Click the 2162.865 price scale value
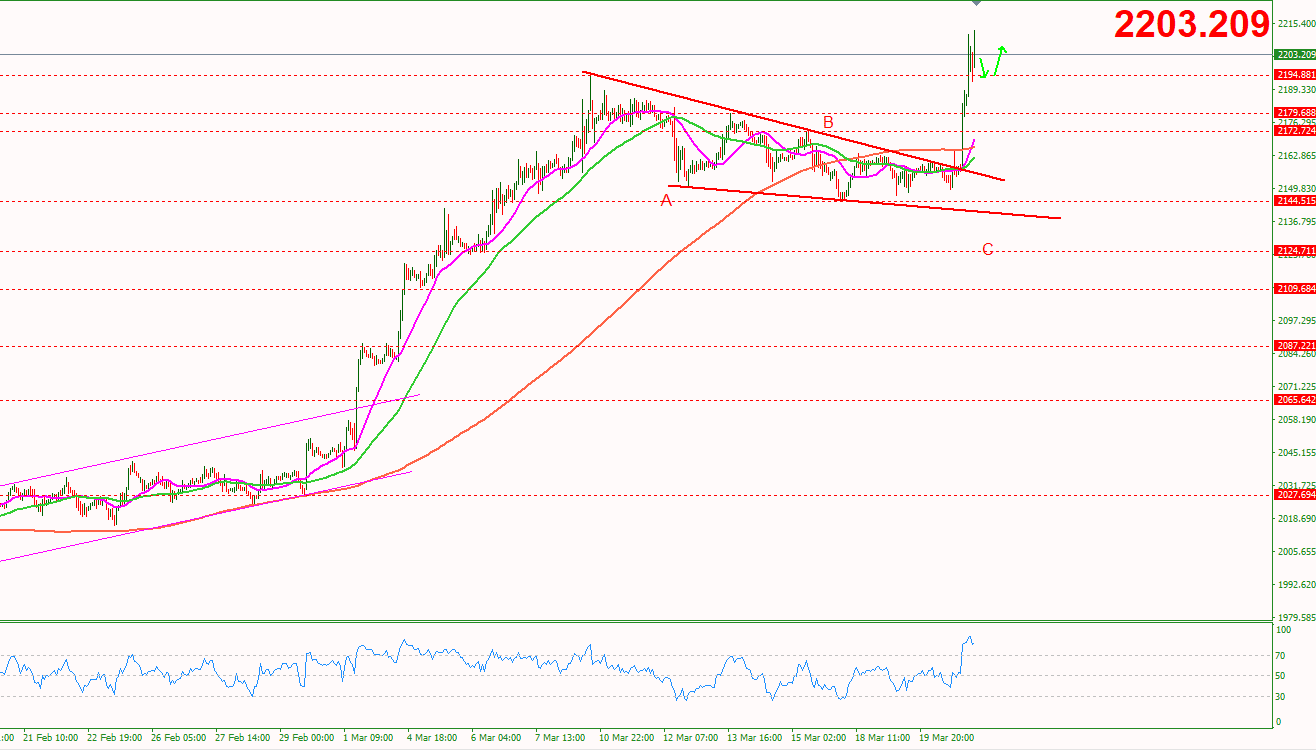The height and width of the screenshot is (750, 1316). coord(1296,156)
